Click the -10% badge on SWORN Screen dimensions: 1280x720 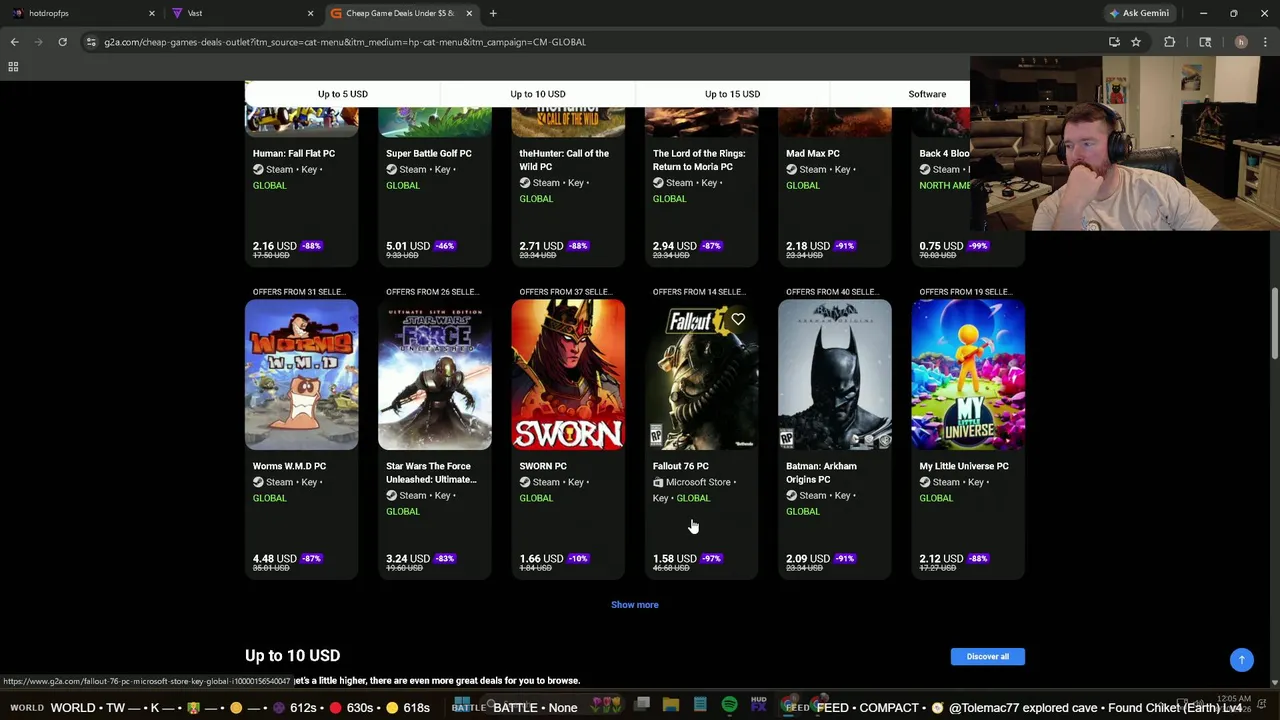point(578,559)
